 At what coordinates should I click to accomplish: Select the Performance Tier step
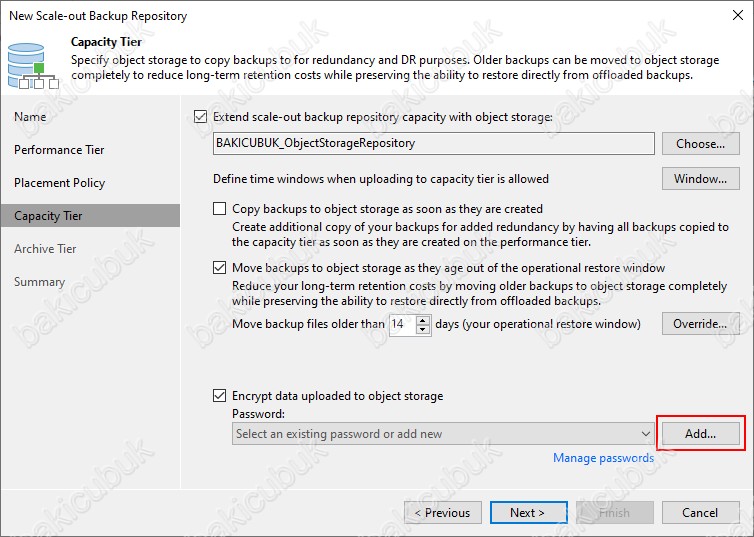59,150
